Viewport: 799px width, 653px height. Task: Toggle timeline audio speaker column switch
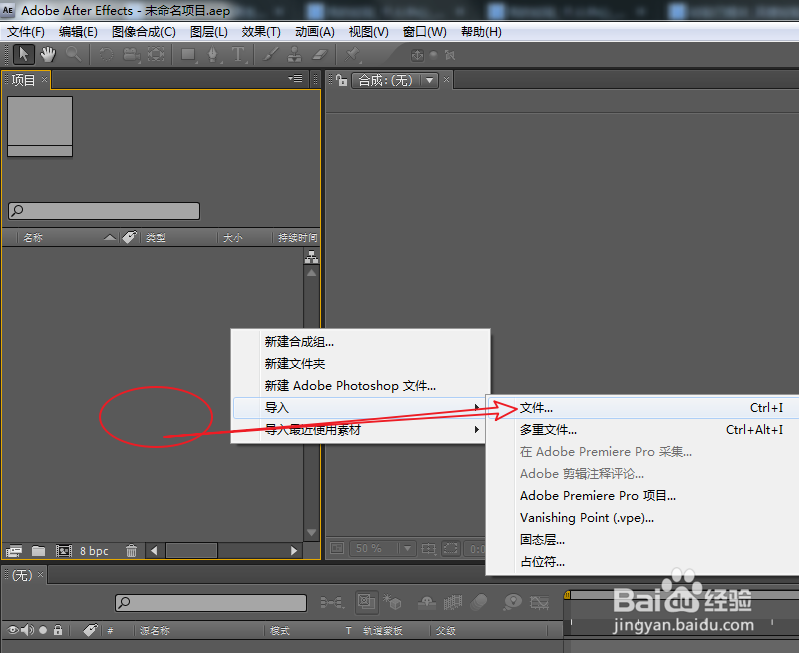[28, 631]
